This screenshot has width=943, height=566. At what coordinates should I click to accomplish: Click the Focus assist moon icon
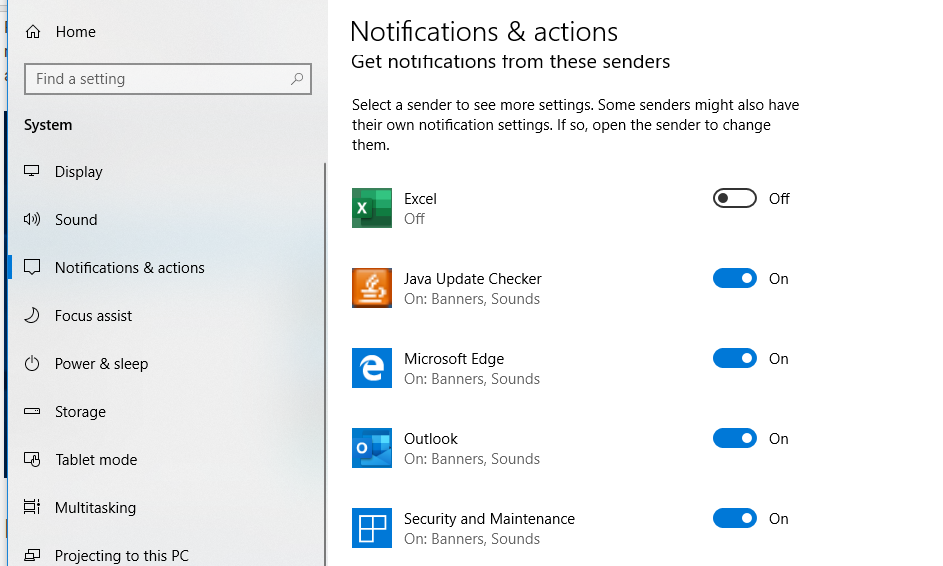(32, 315)
